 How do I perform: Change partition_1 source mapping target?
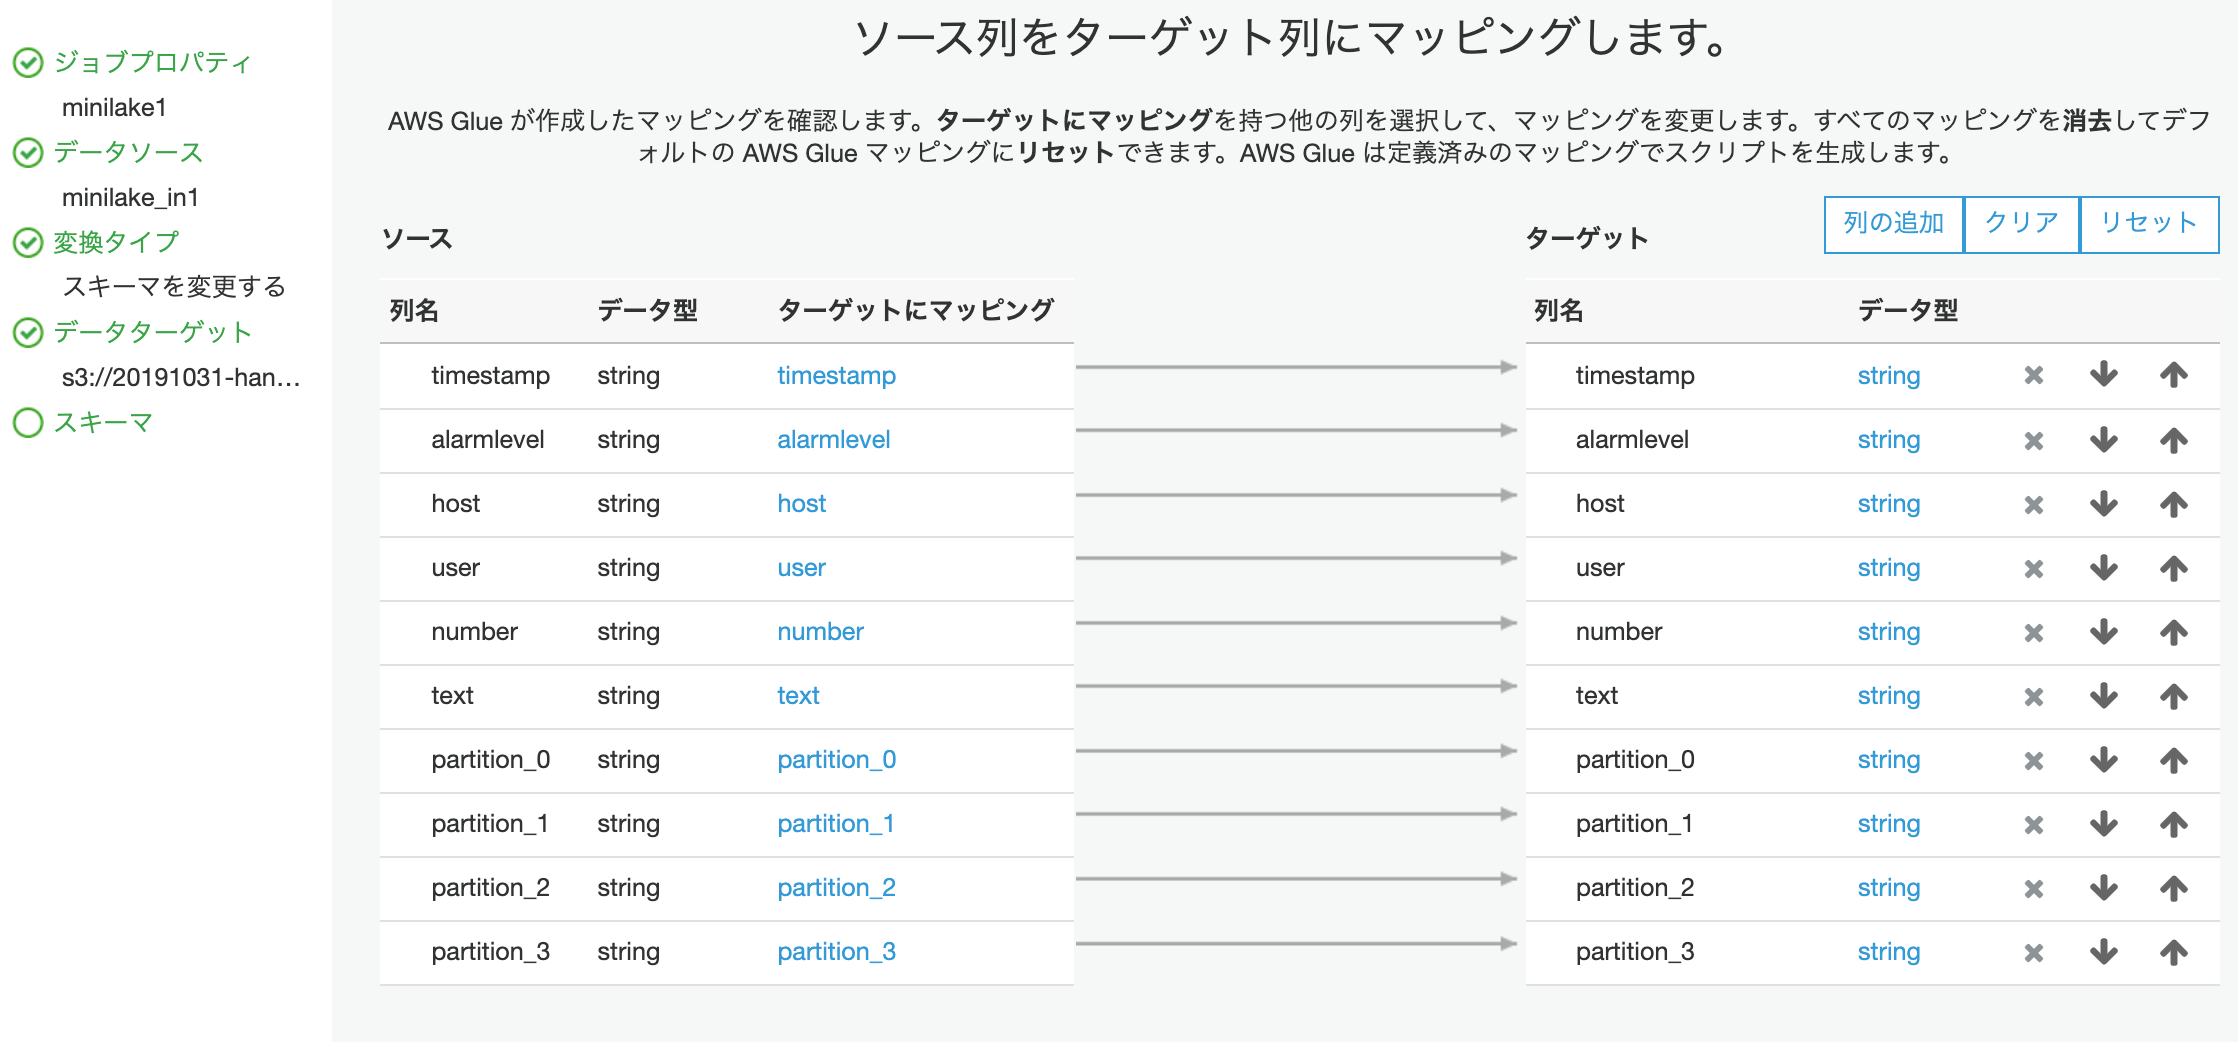[x=836, y=823]
